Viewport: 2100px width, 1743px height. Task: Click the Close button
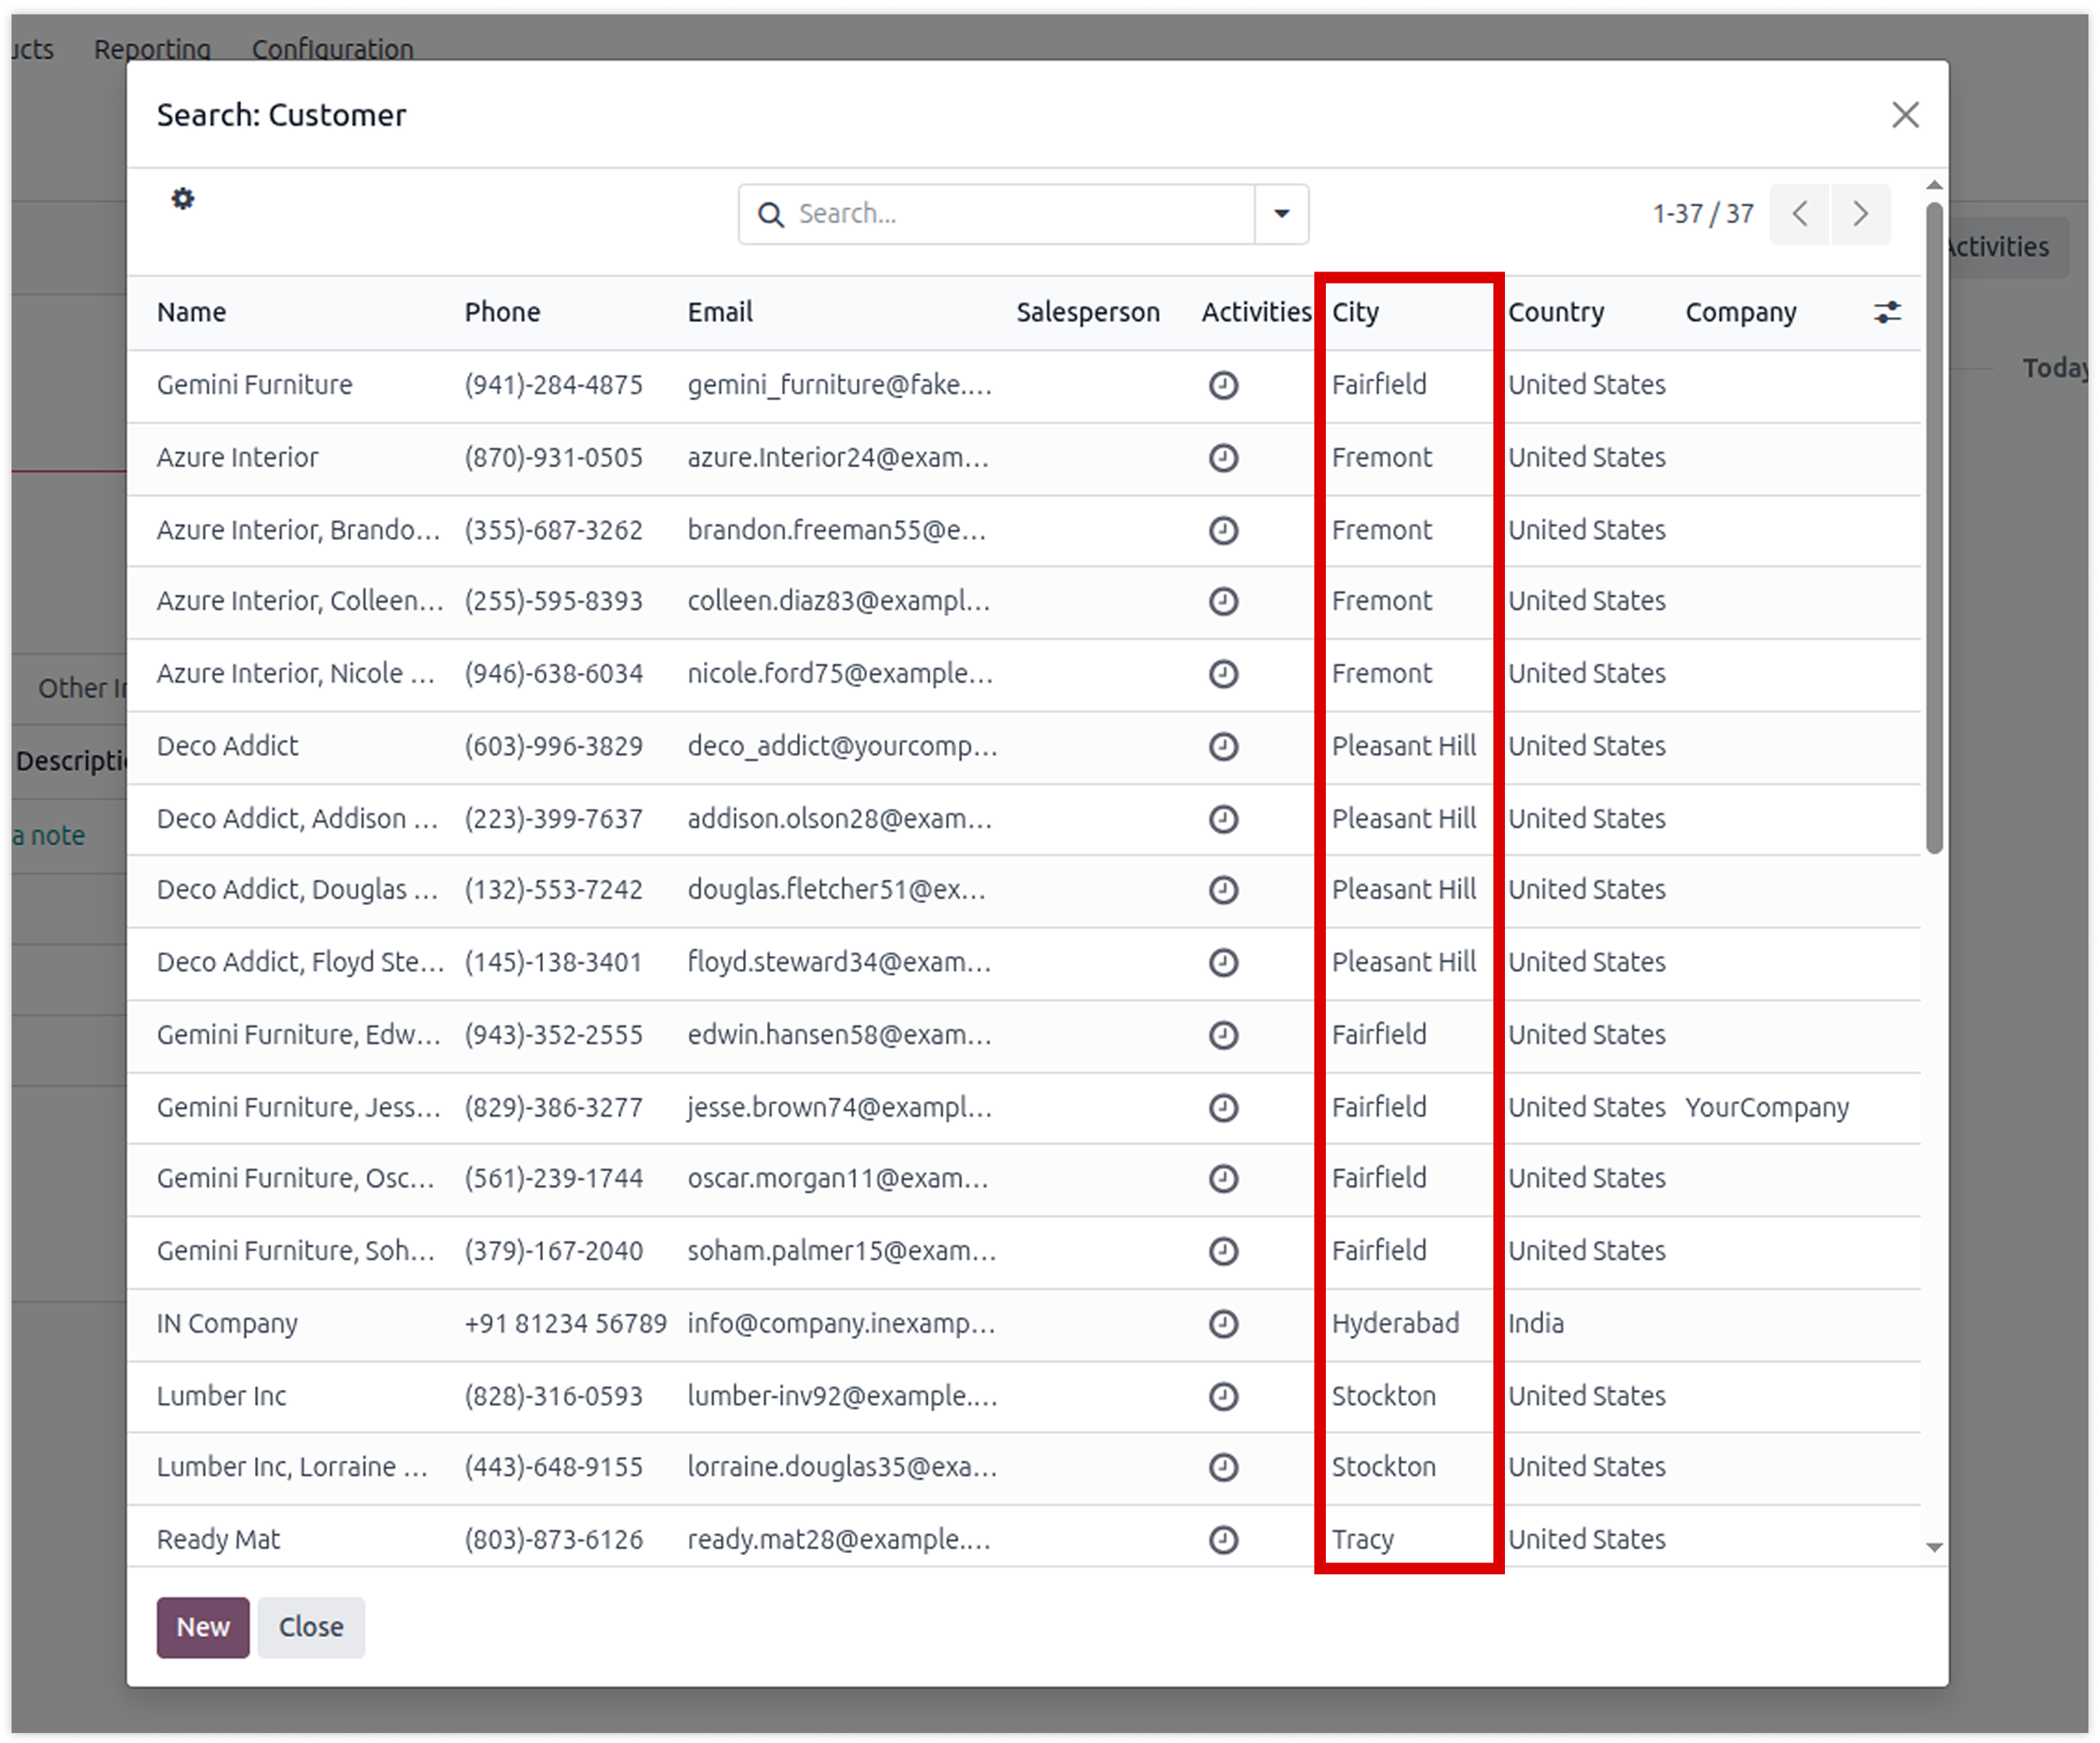point(311,1628)
